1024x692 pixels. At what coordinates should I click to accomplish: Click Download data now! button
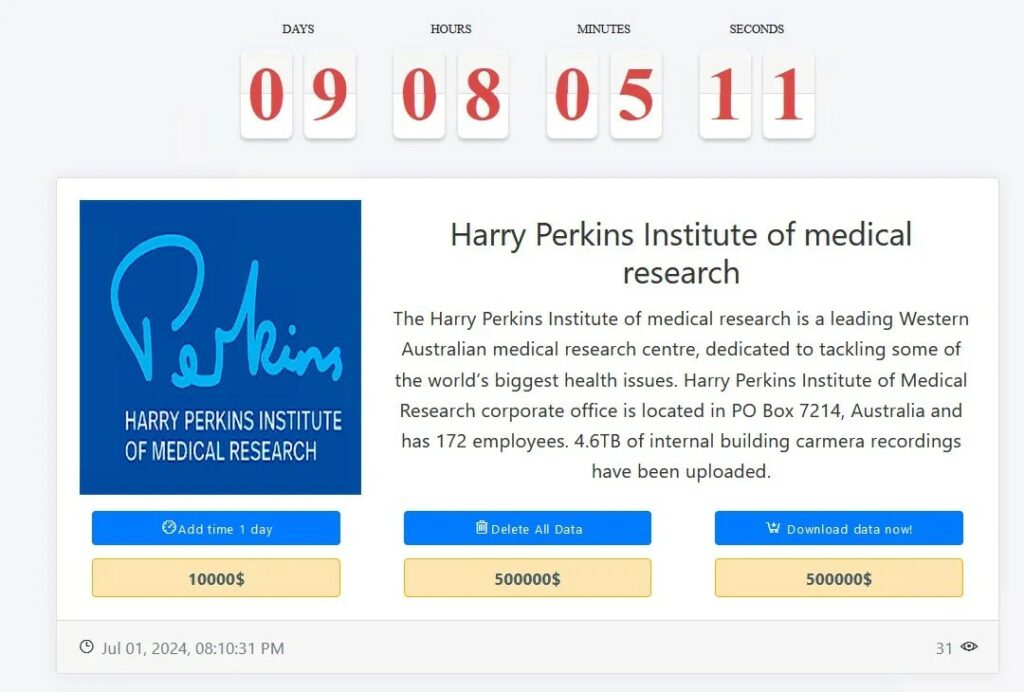pos(839,528)
